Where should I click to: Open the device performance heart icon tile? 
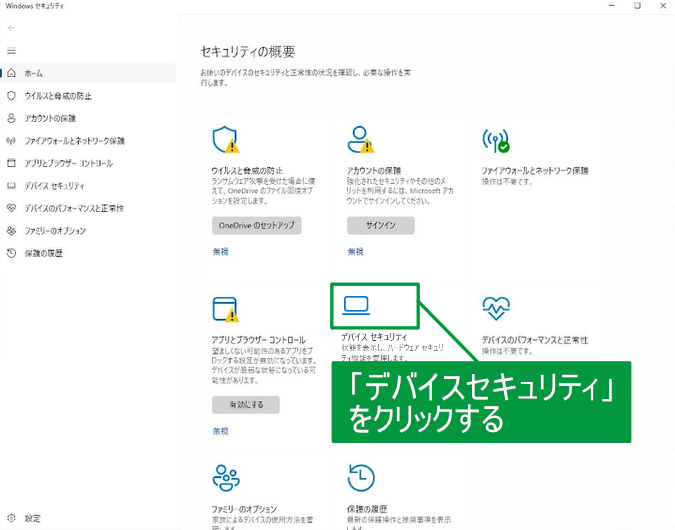(496, 306)
